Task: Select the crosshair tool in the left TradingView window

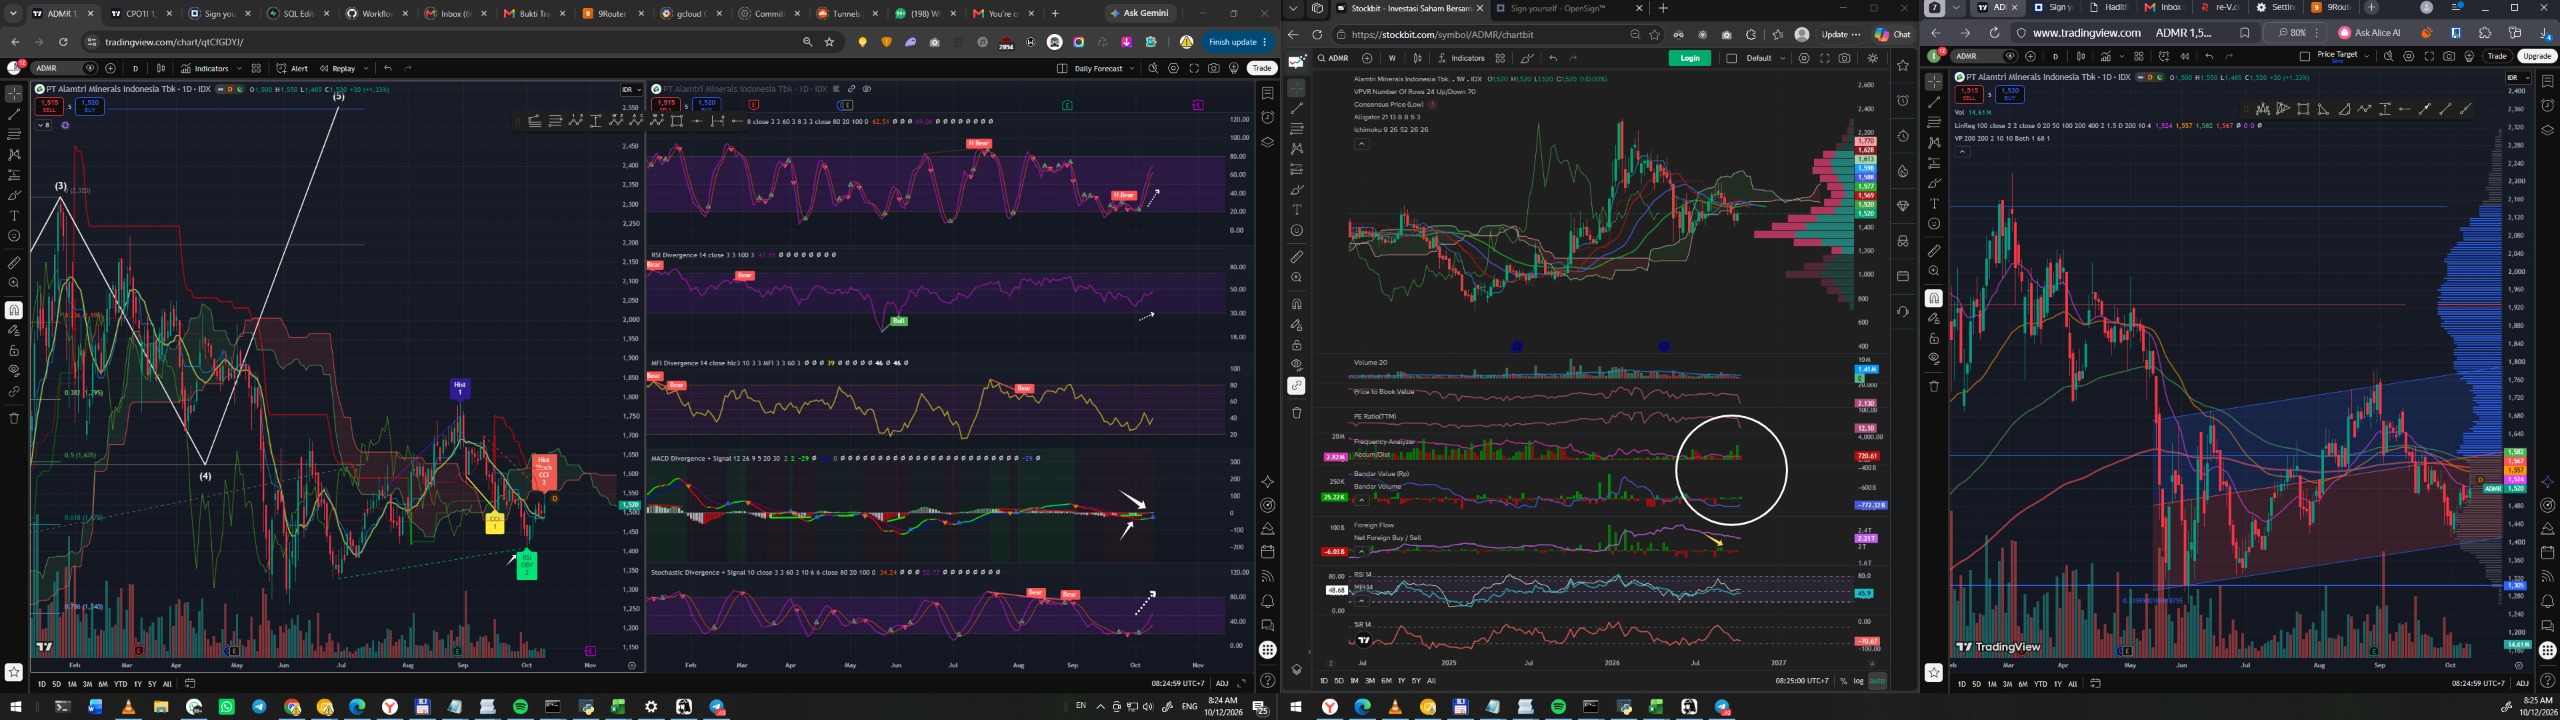Action: [14, 94]
